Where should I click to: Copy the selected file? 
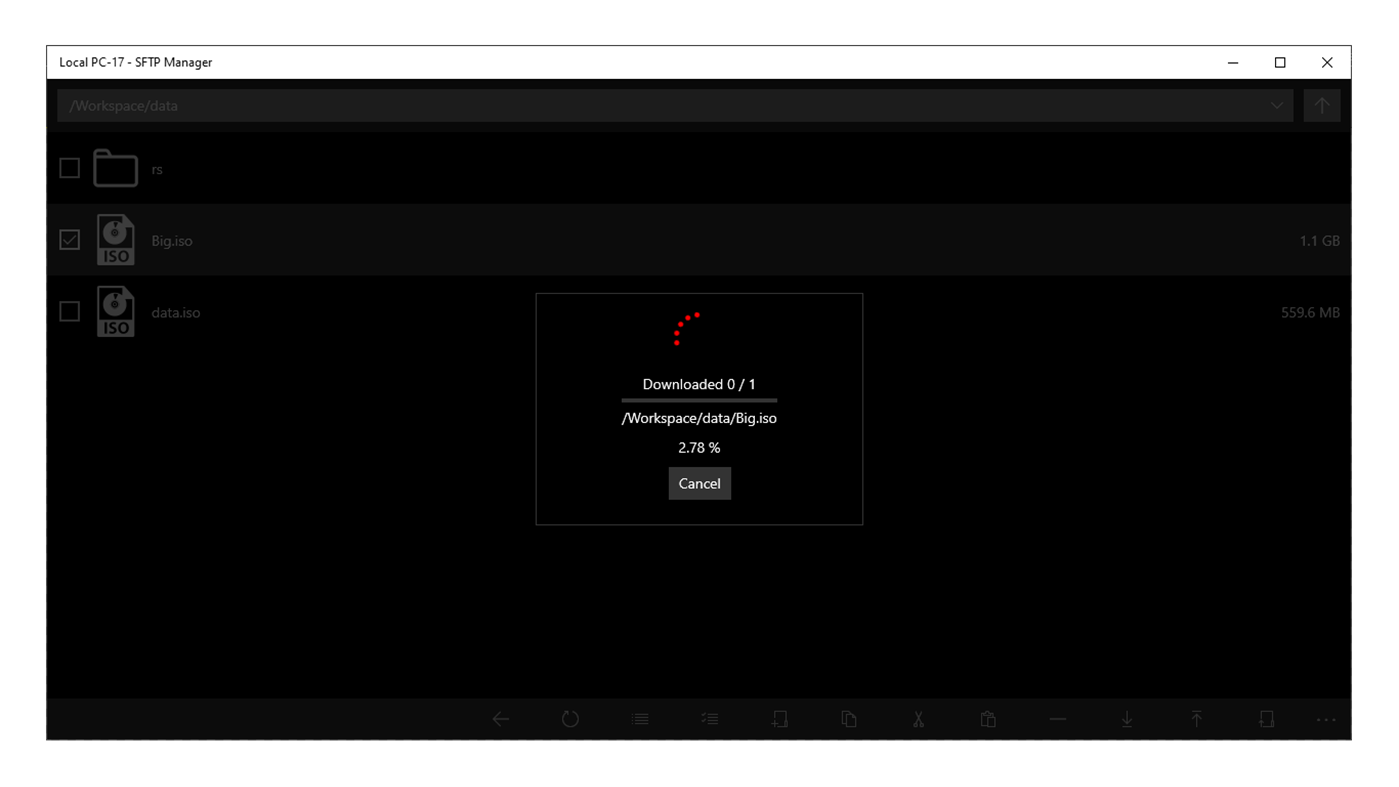click(849, 718)
